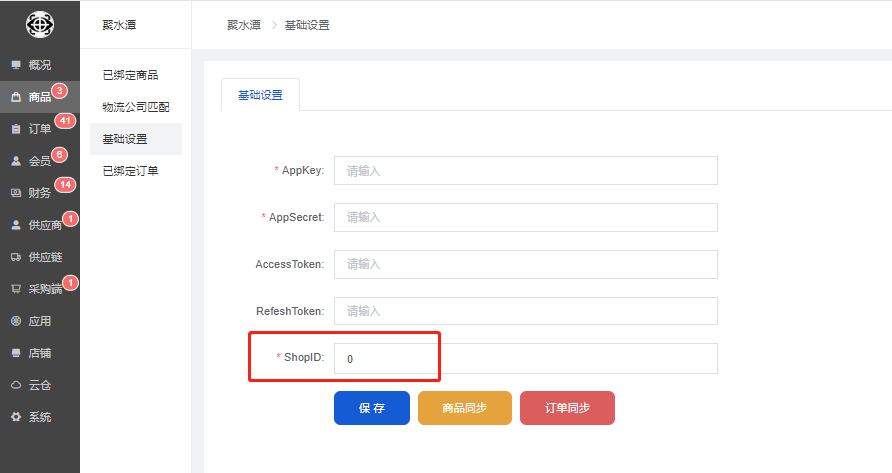Click the red badge 14 on 财务
The height and width of the screenshot is (473, 892).
(65, 184)
